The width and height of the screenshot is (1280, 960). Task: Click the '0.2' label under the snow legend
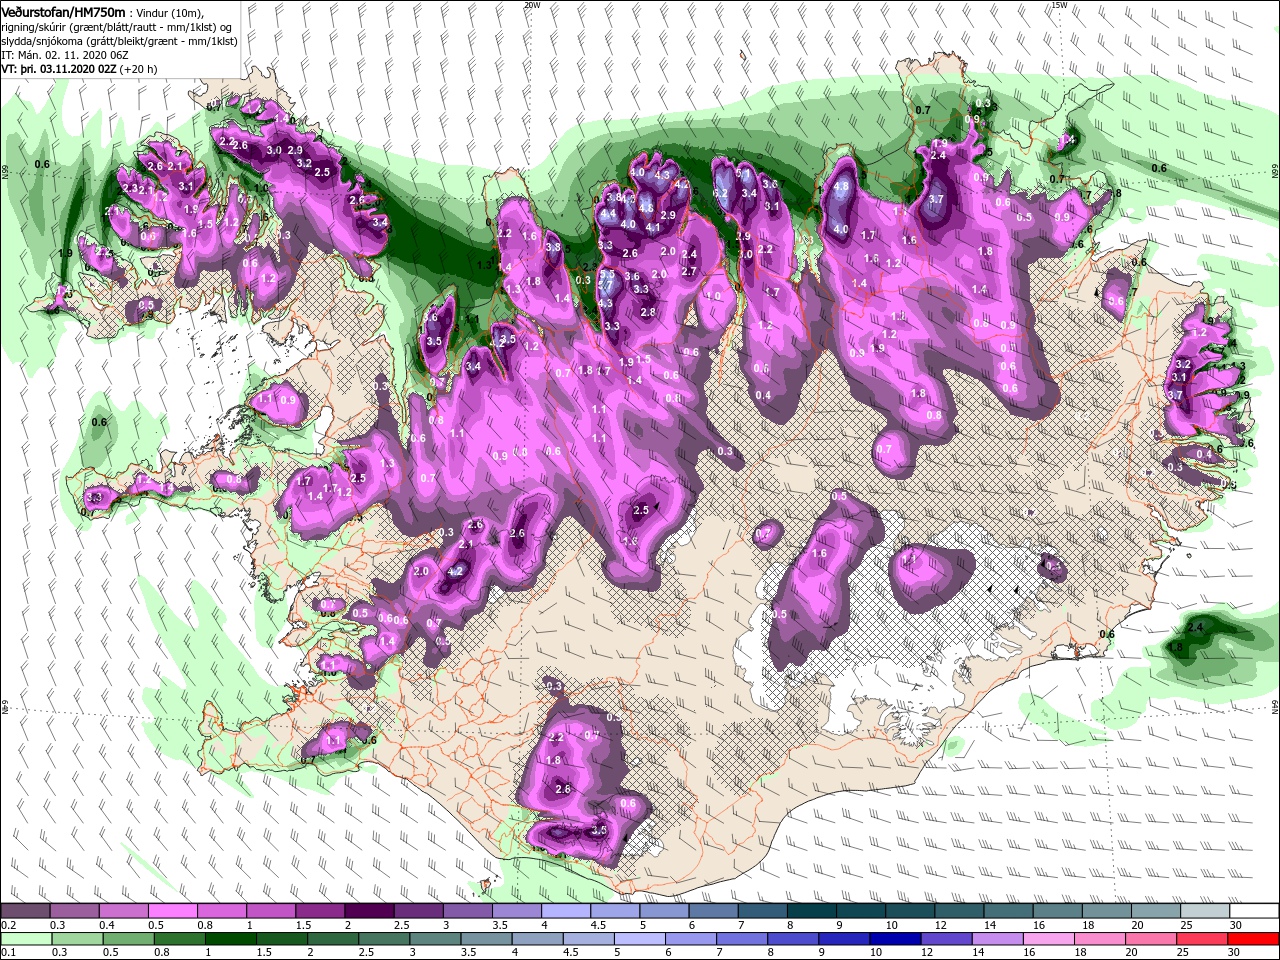click(x=7, y=925)
